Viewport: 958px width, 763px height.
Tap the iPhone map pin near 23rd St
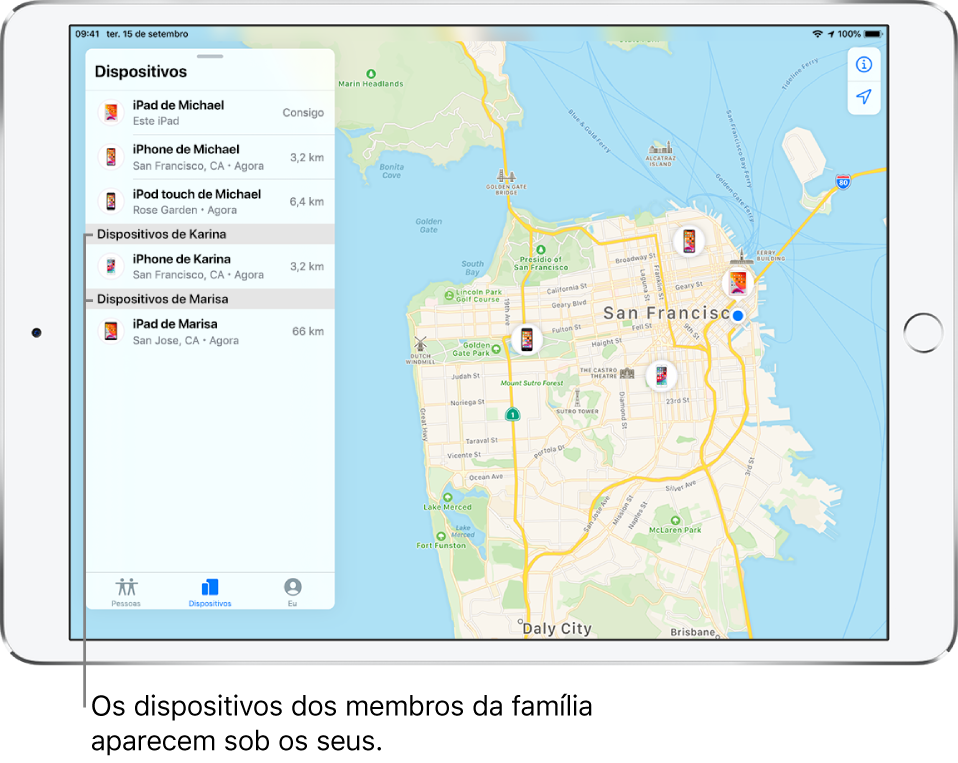[661, 374]
